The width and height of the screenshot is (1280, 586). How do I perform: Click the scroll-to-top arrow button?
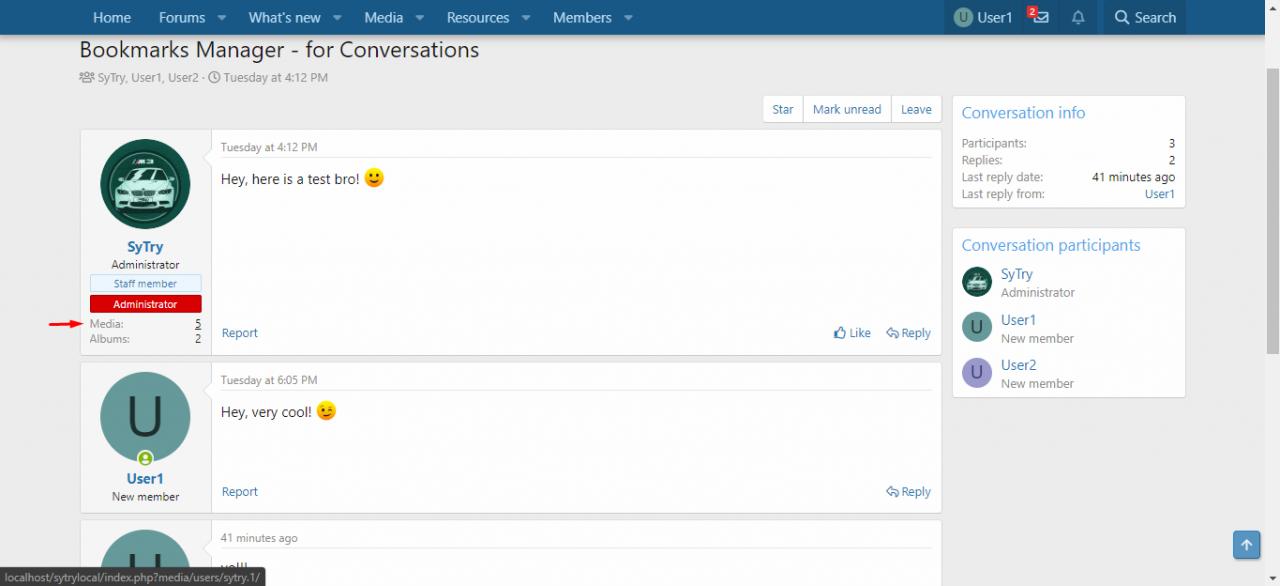click(1246, 545)
